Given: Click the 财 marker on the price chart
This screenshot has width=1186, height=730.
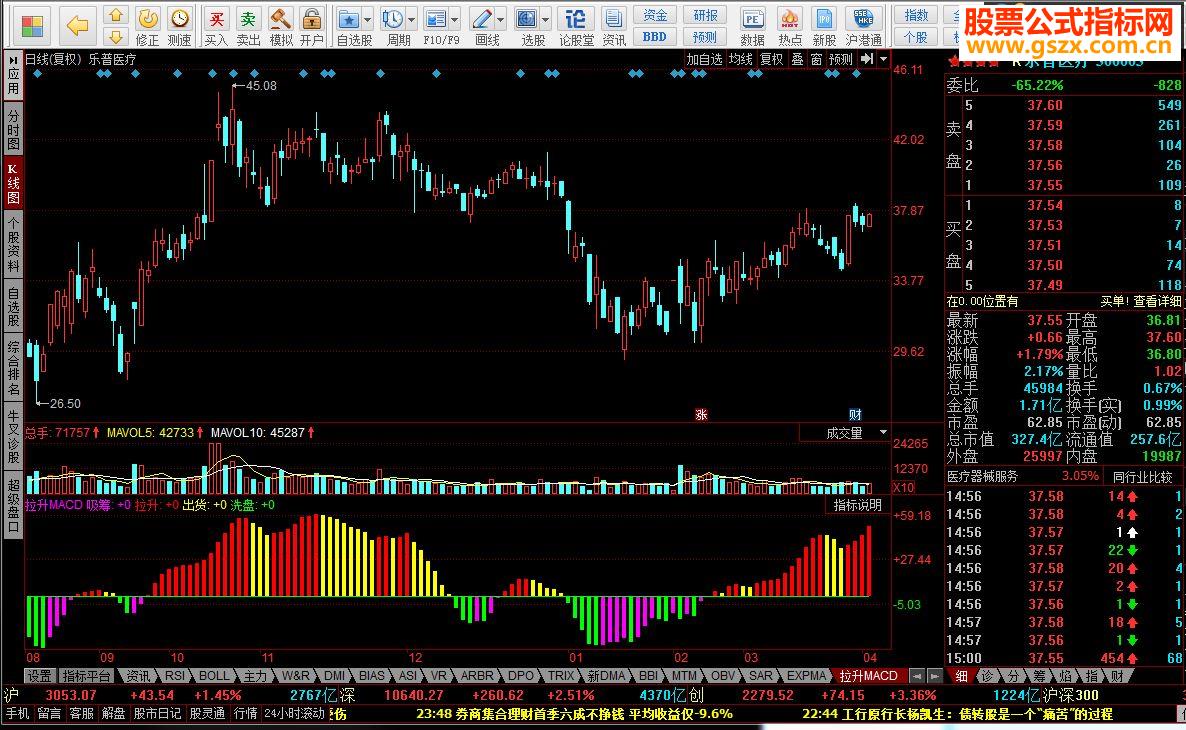Looking at the screenshot, I should click(x=855, y=415).
